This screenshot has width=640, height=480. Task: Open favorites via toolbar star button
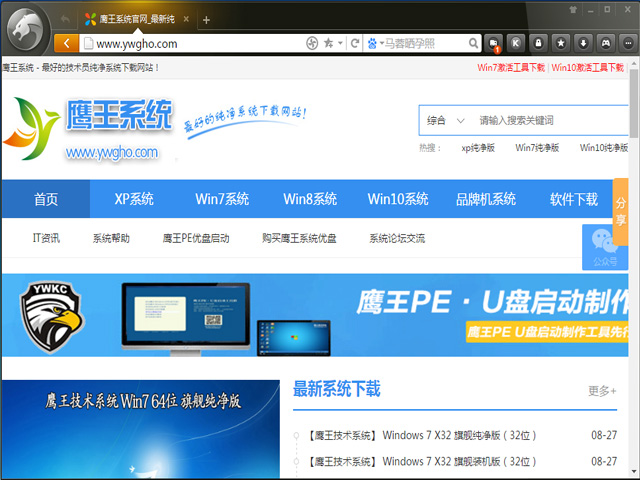click(x=561, y=43)
